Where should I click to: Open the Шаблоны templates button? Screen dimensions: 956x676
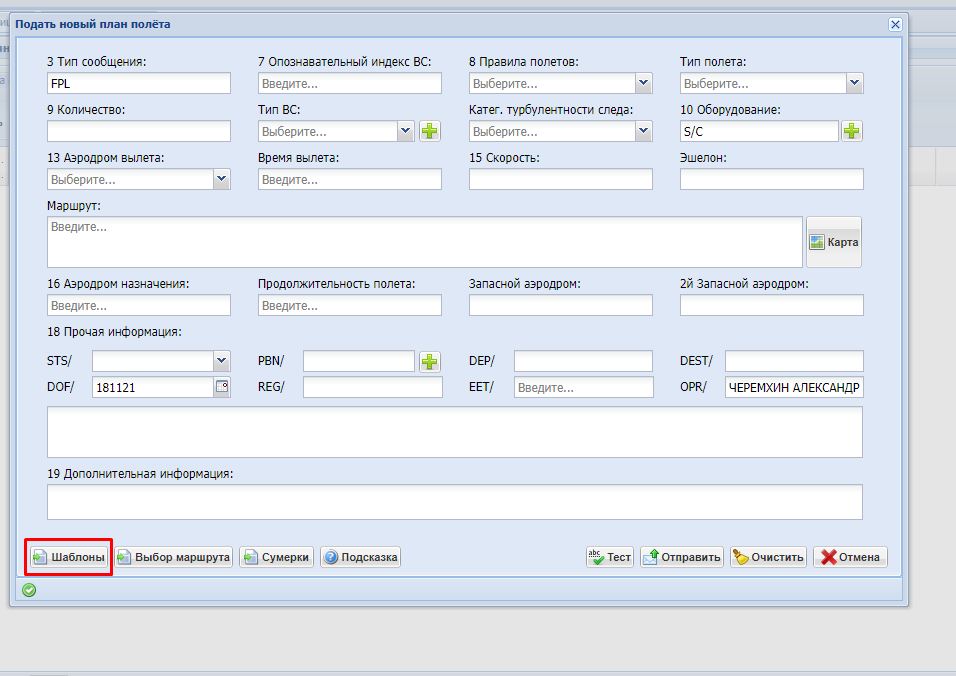(x=68, y=557)
